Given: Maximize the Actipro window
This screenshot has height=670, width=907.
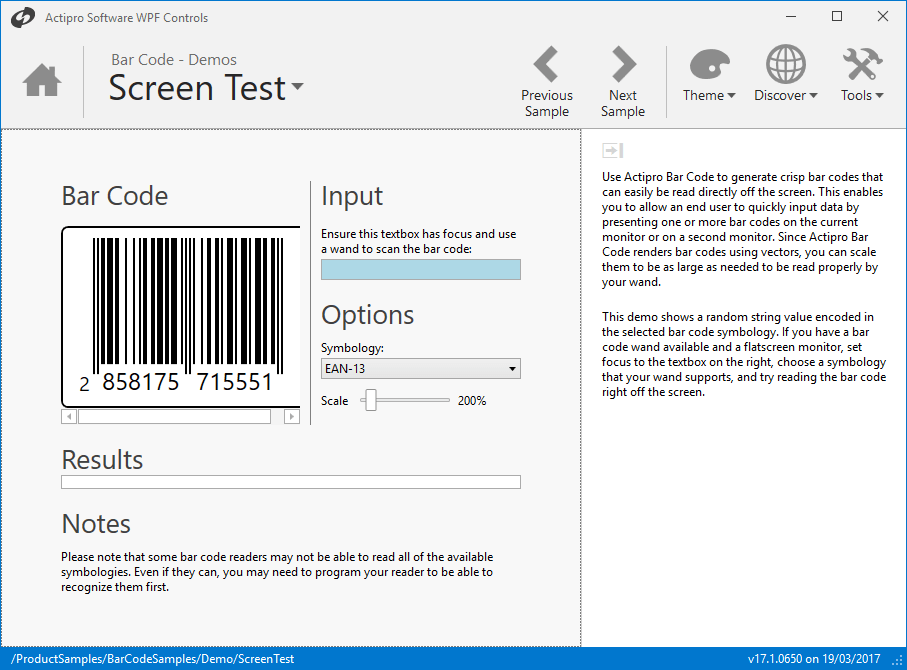Looking at the screenshot, I should tap(836, 16).
